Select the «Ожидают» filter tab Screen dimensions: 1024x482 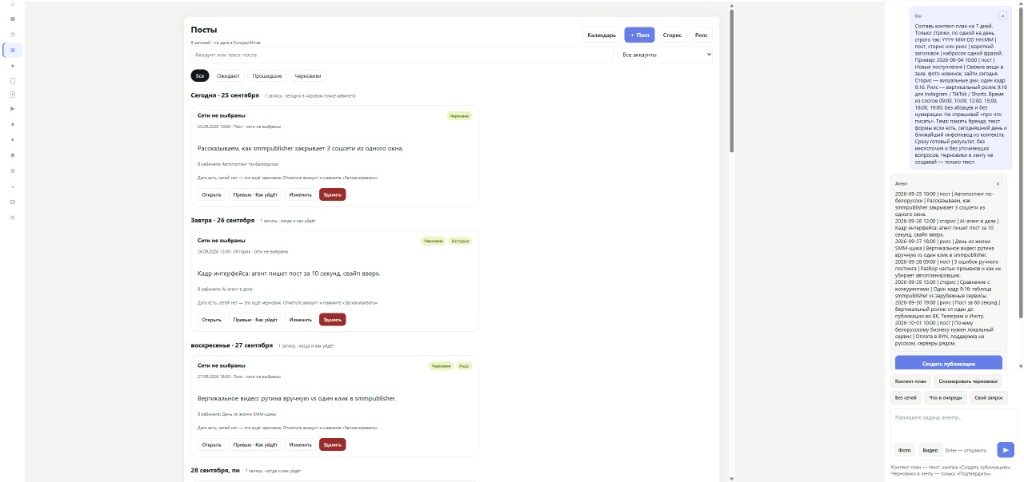228,76
